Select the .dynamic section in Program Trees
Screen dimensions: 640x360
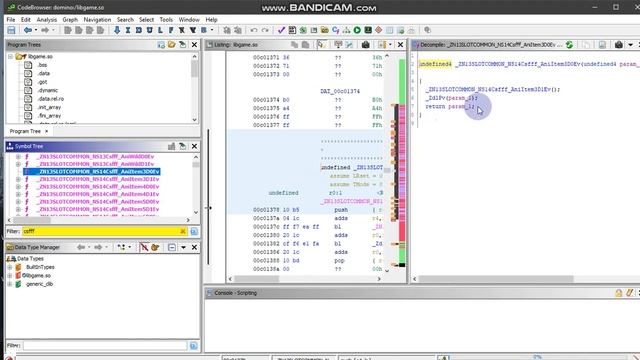(x=47, y=90)
